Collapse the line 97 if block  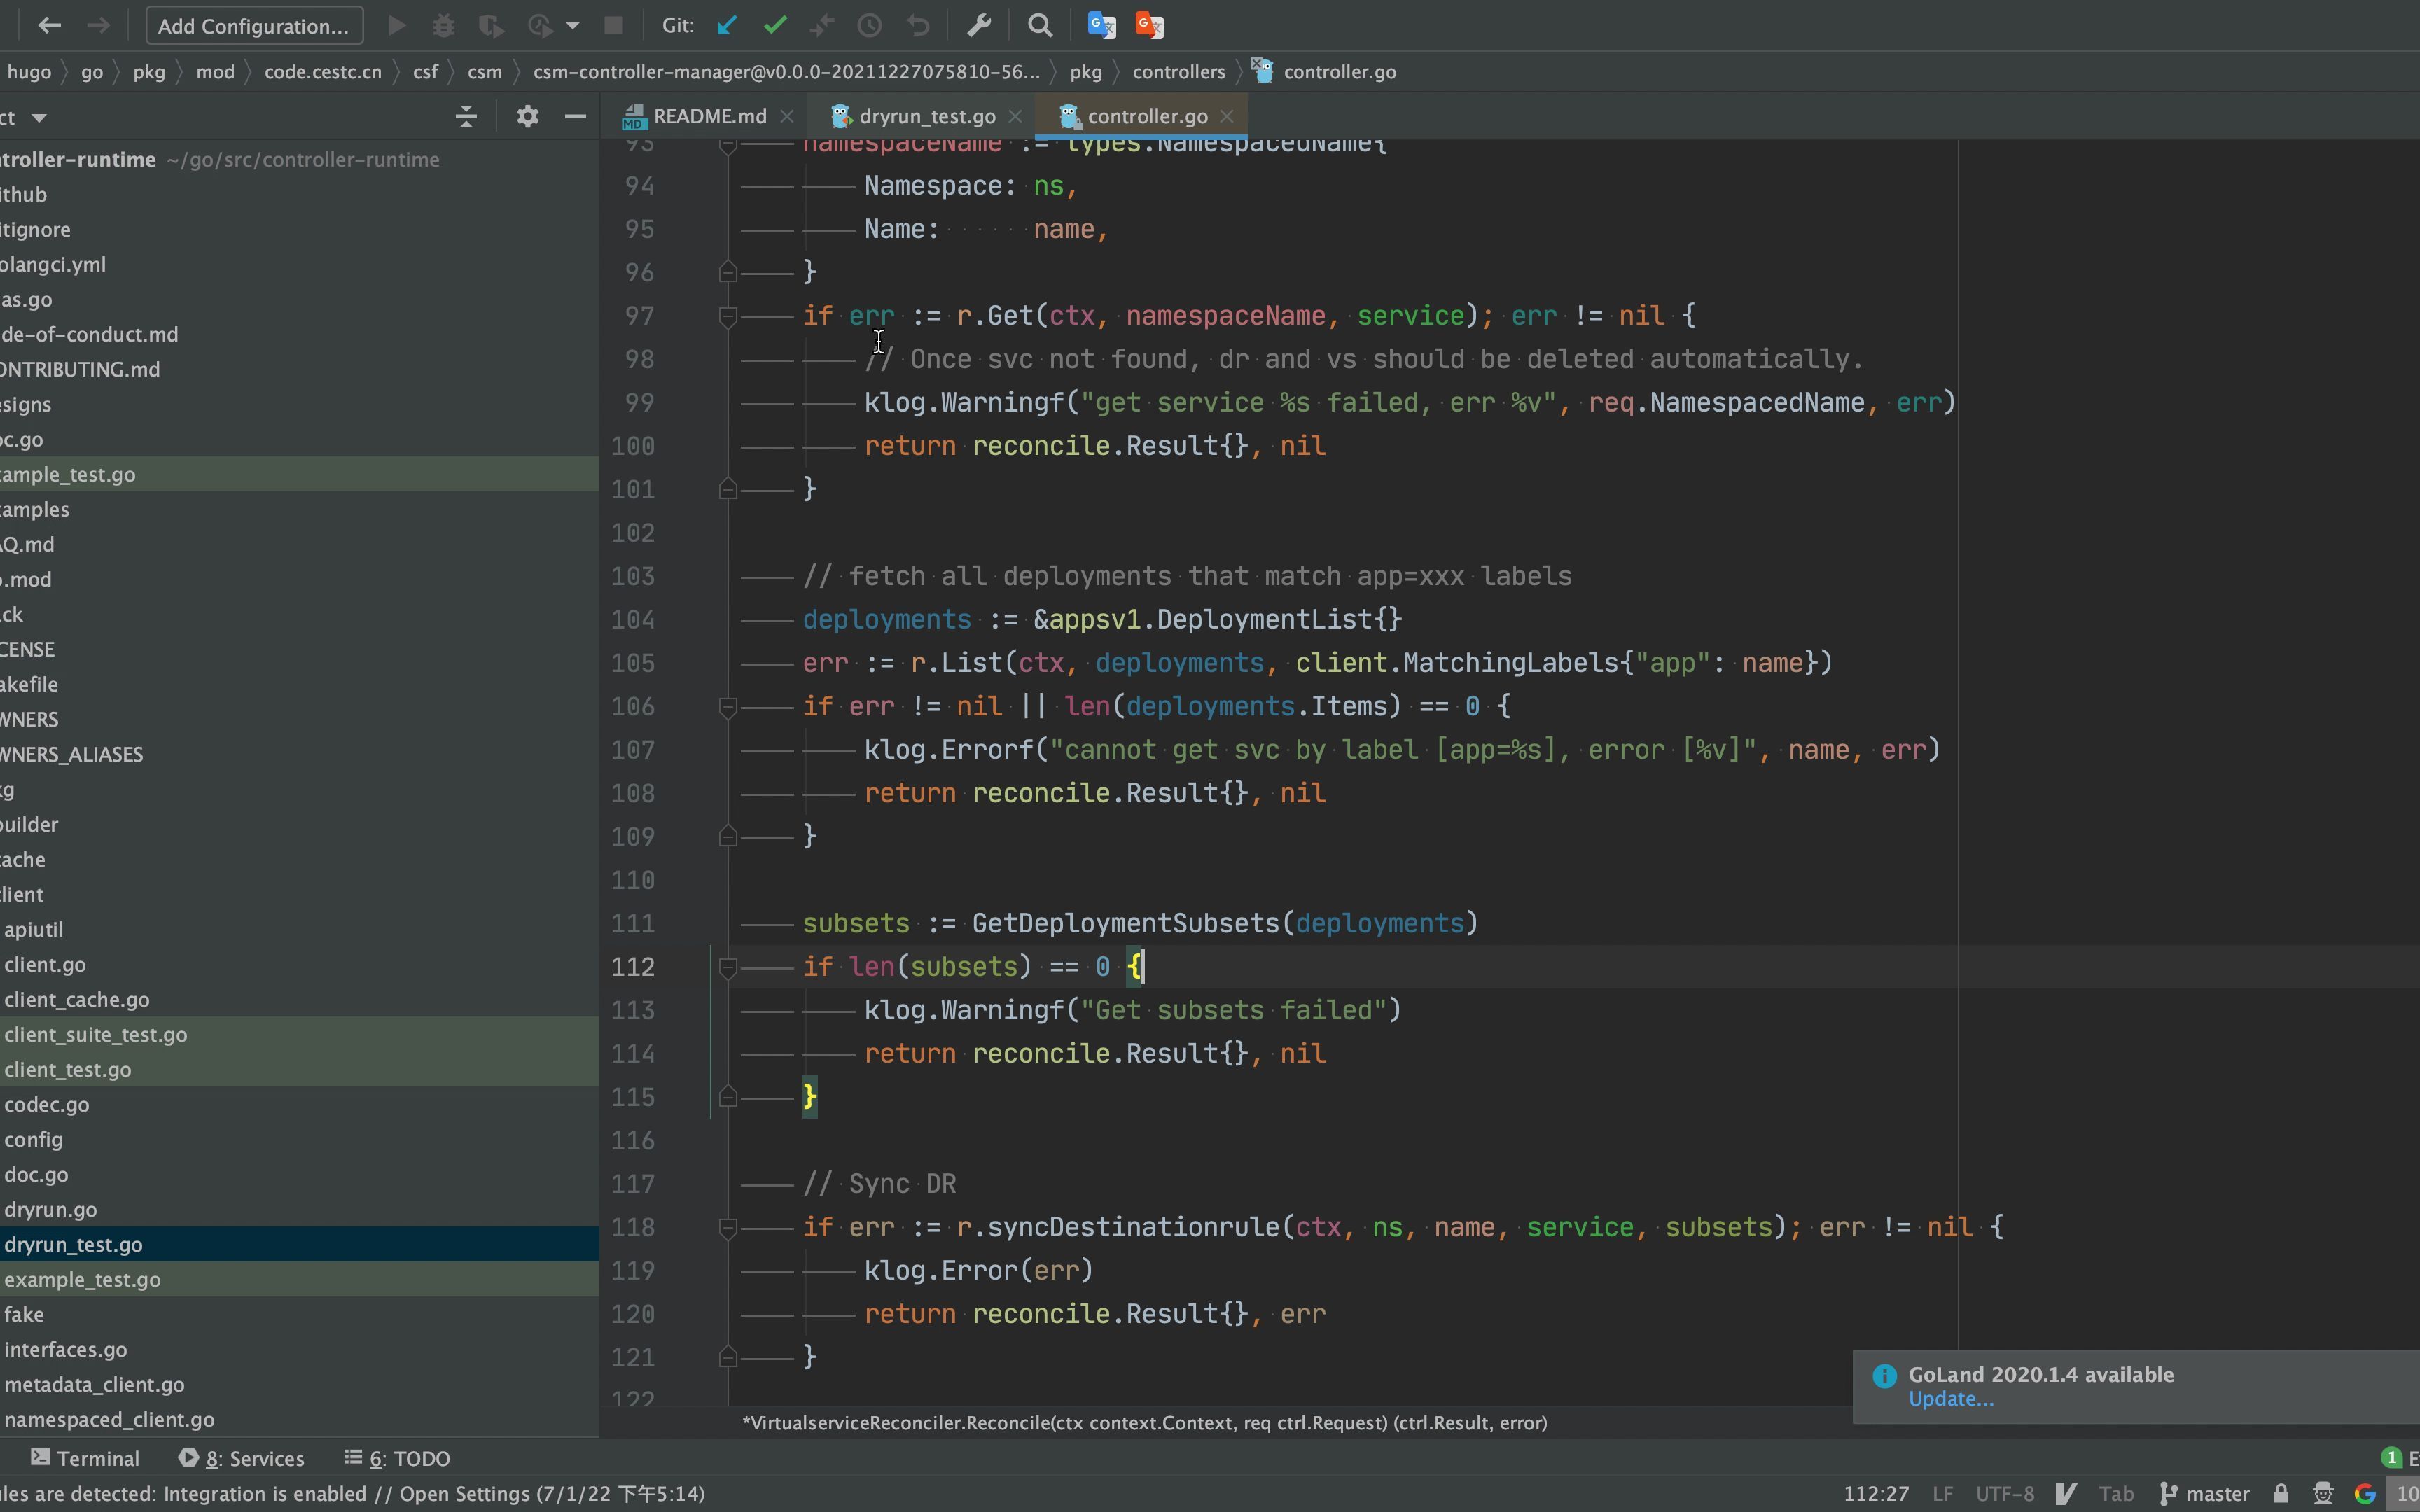tap(728, 317)
